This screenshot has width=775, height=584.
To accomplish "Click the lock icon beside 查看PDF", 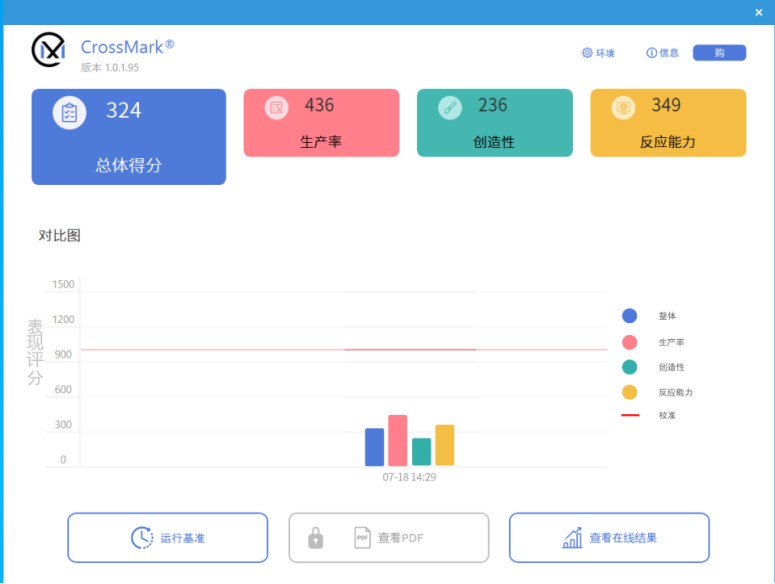I will (315, 538).
